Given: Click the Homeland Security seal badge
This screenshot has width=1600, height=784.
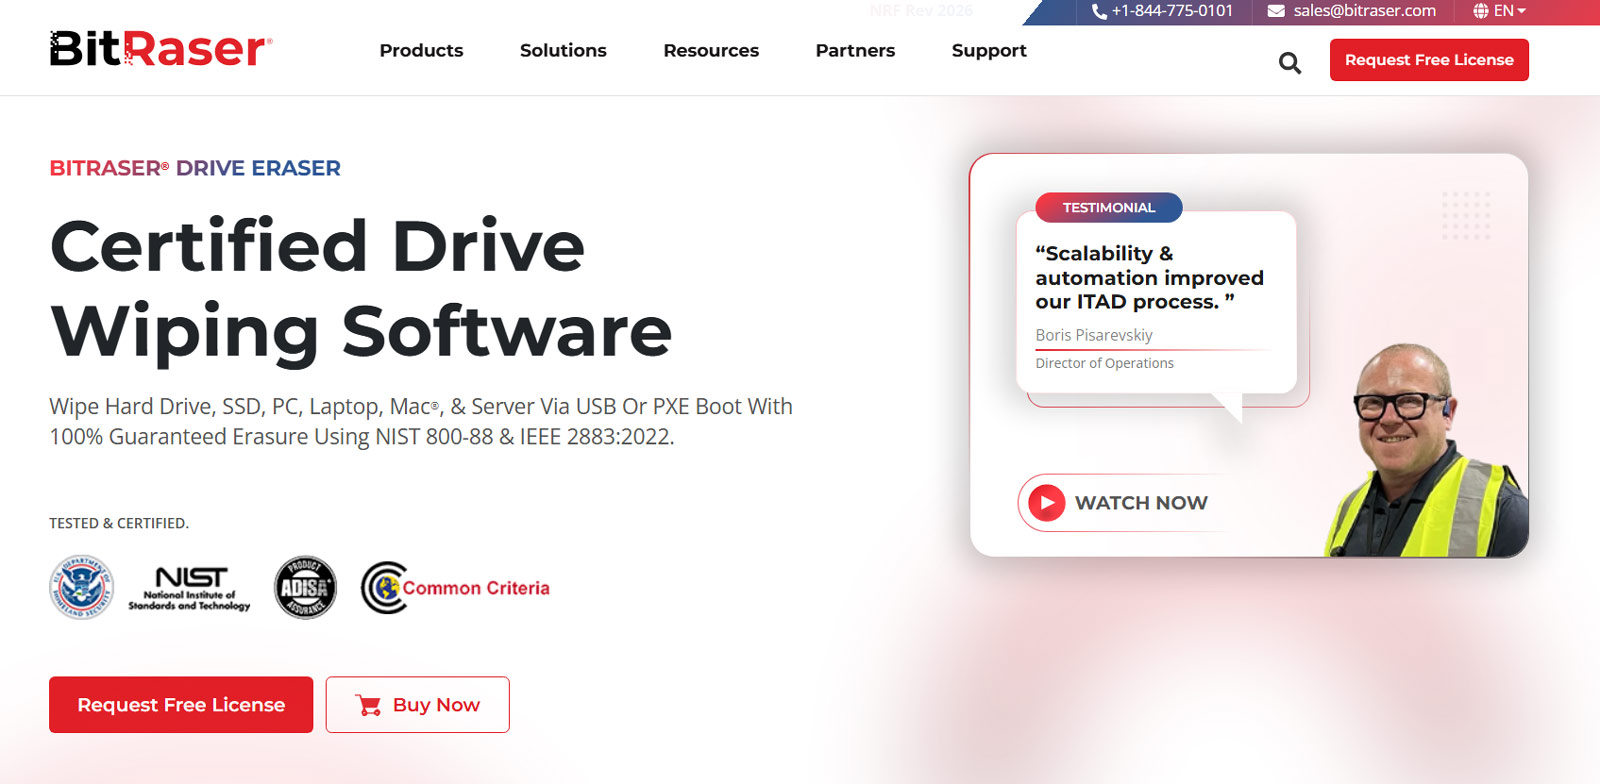Looking at the screenshot, I should [x=81, y=587].
